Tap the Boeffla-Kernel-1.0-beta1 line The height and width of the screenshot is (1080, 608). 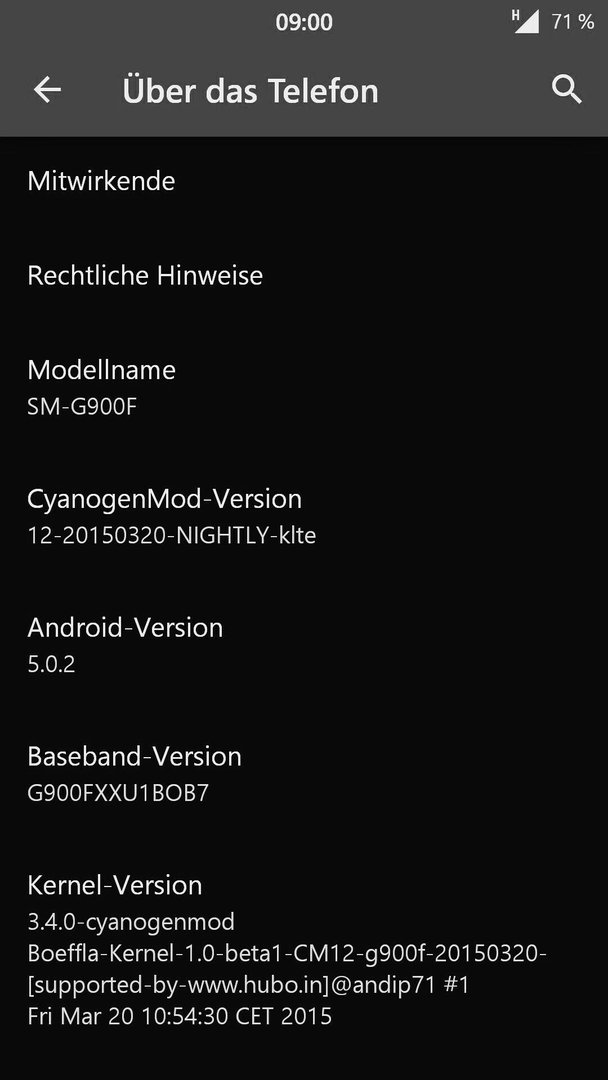click(x=287, y=953)
